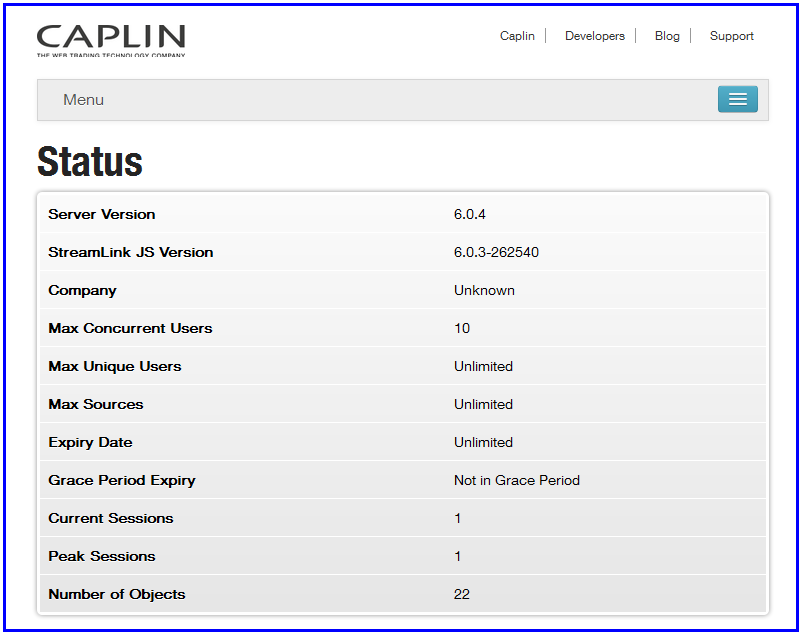
Task: Select the Peak Sessions value 1
Action: pyautogui.click(x=457, y=556)
